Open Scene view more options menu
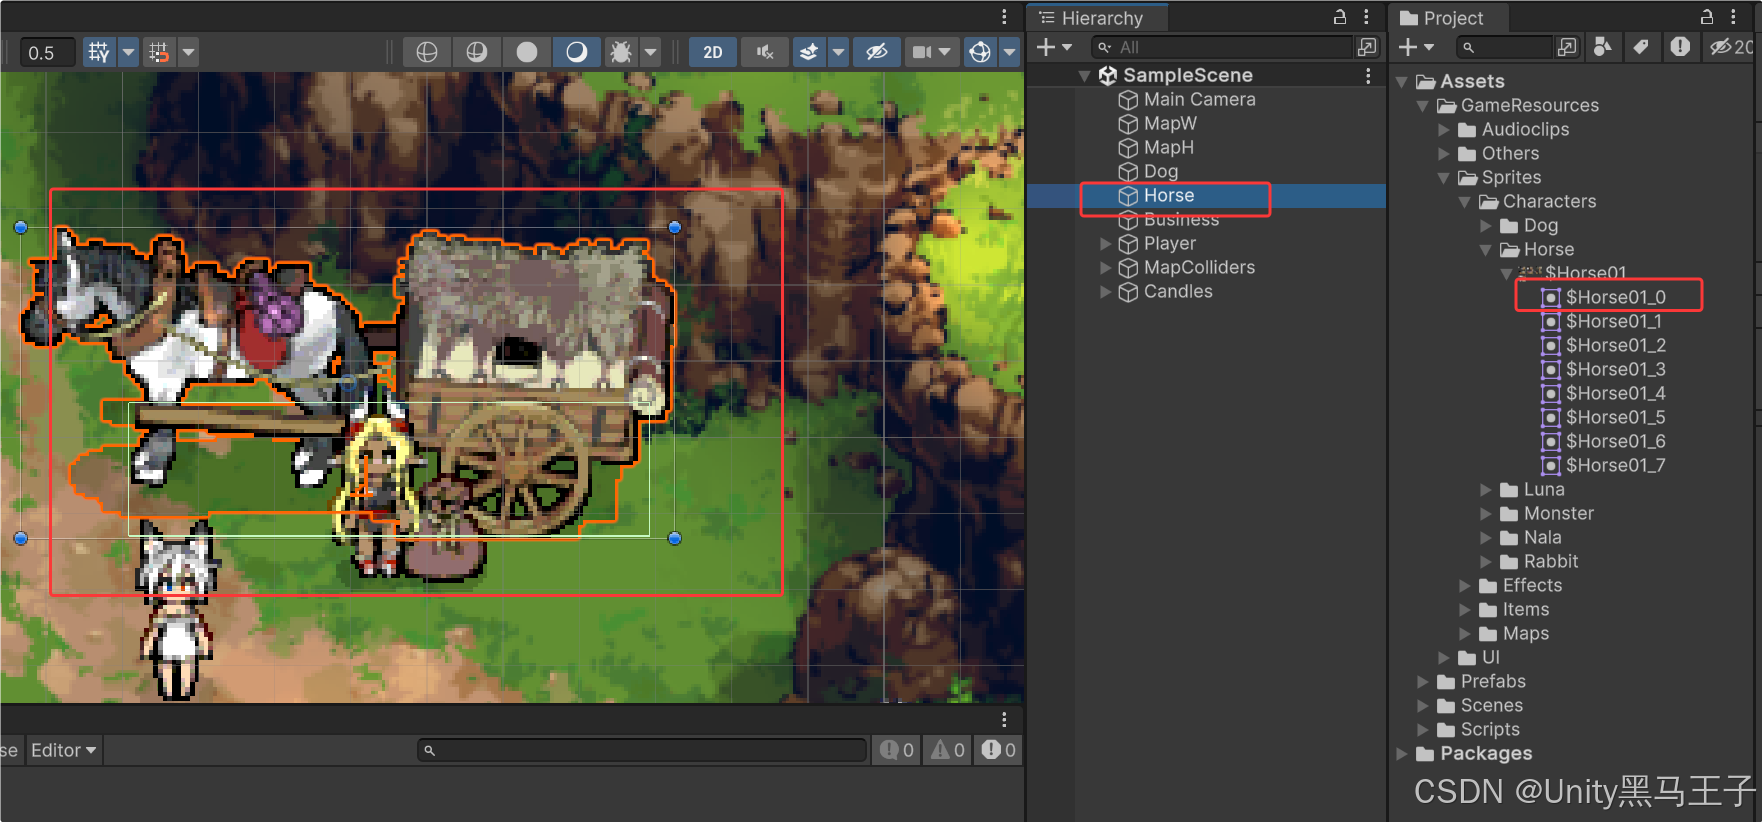 [x=1004, y=17]
